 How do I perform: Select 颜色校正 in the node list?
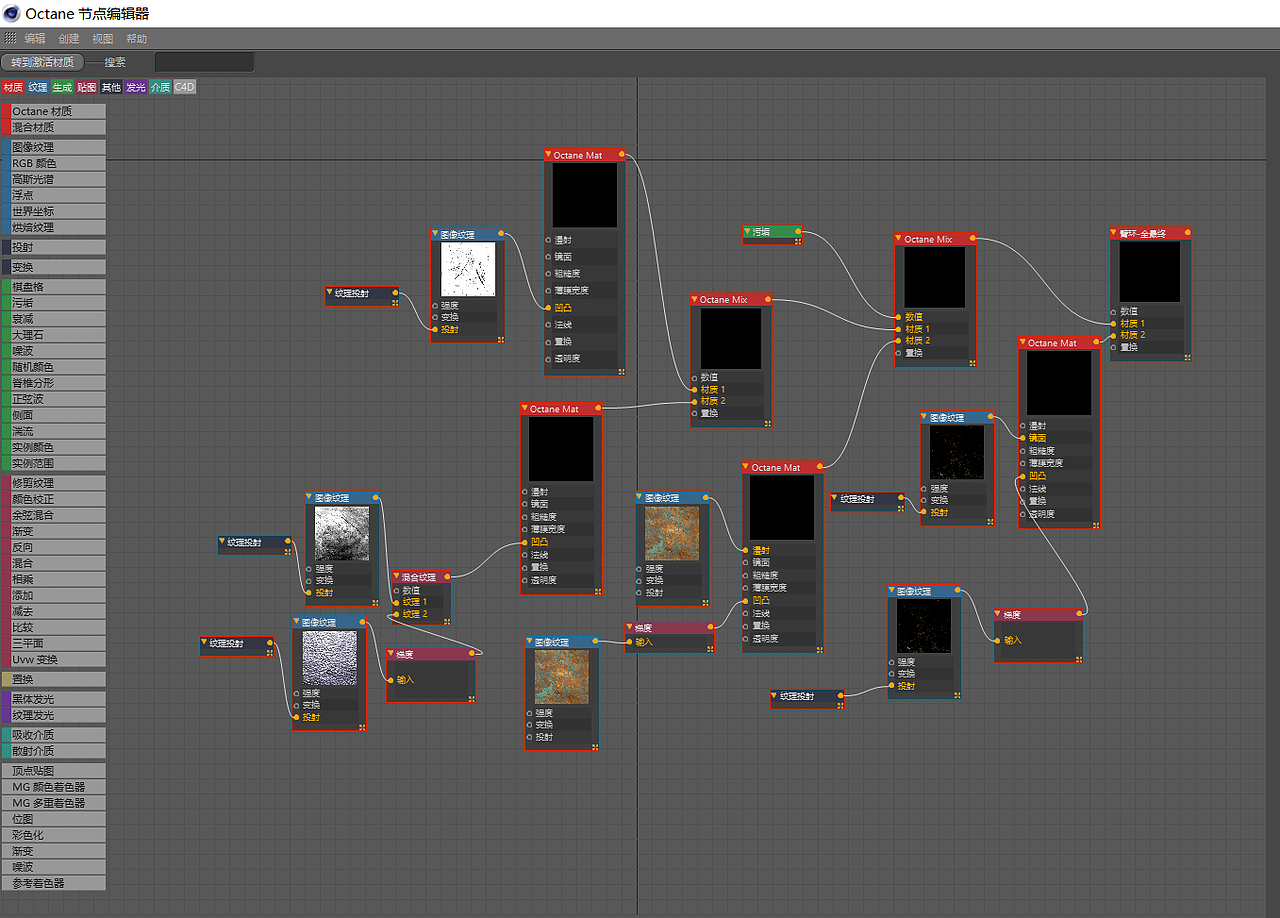54,499
